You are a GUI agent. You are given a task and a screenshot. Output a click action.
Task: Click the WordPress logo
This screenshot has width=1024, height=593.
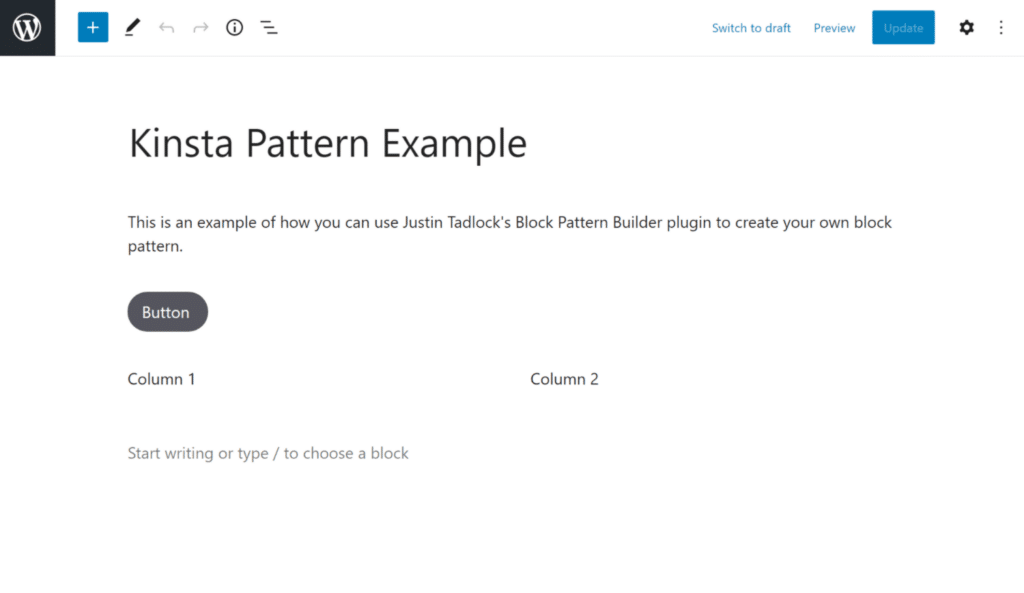coord(27,27)
